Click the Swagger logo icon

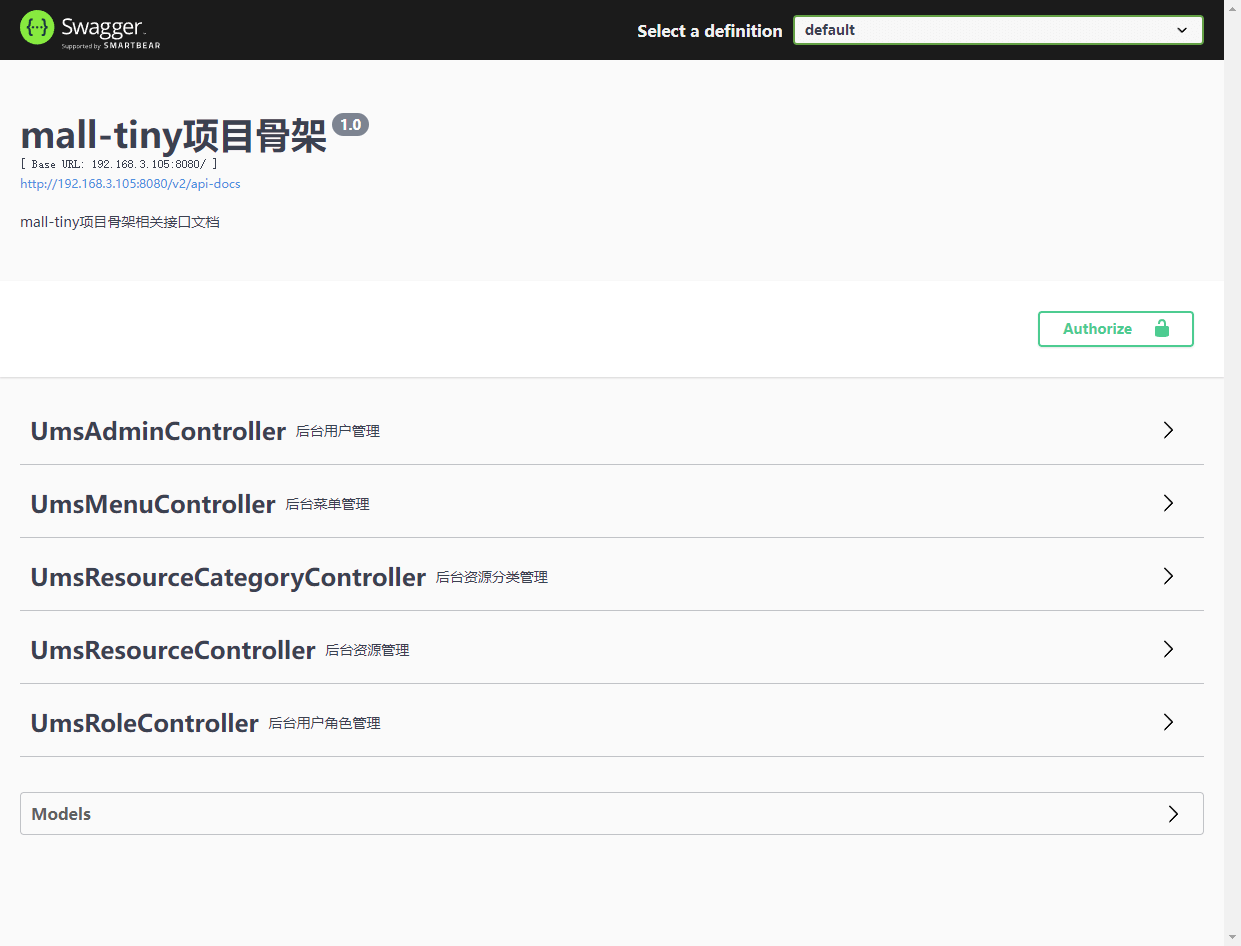[x=37, y=28]
